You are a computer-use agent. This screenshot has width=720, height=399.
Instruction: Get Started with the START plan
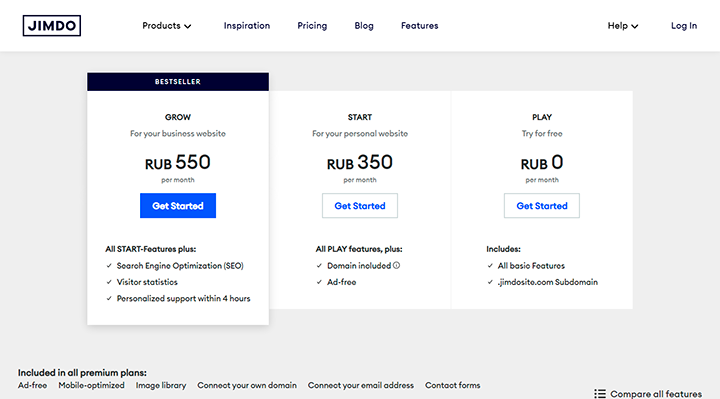360,206
